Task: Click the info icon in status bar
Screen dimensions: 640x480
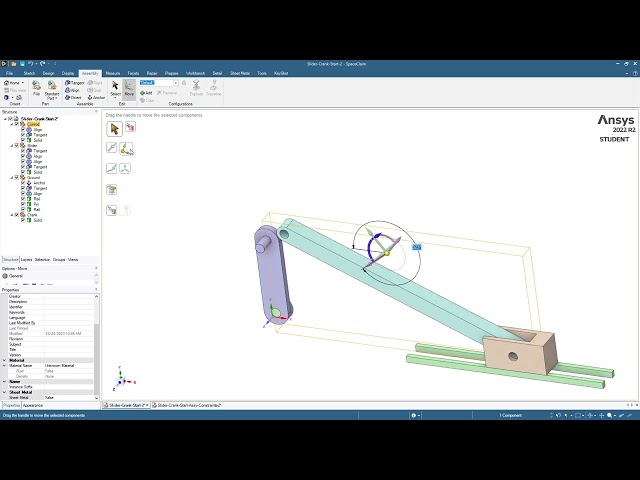Action: click(413, 415)
